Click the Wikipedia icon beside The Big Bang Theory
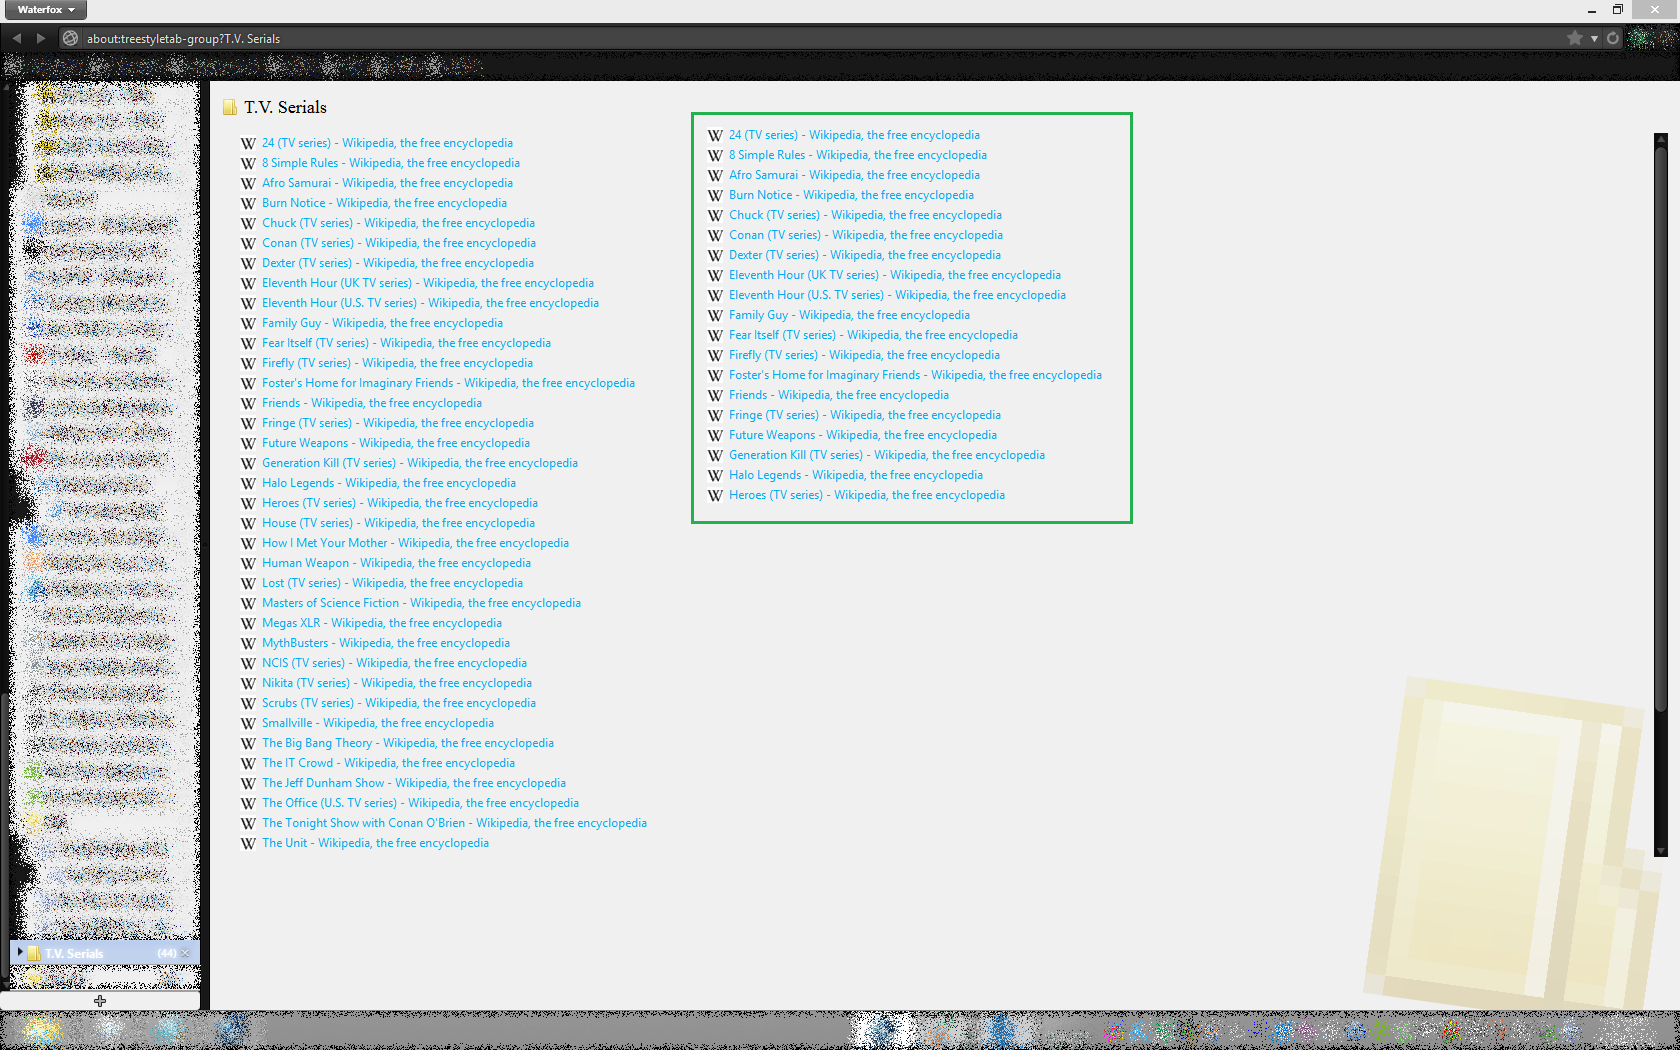This screenshot has height=1050, width=1680. click(x=248, y=743)
